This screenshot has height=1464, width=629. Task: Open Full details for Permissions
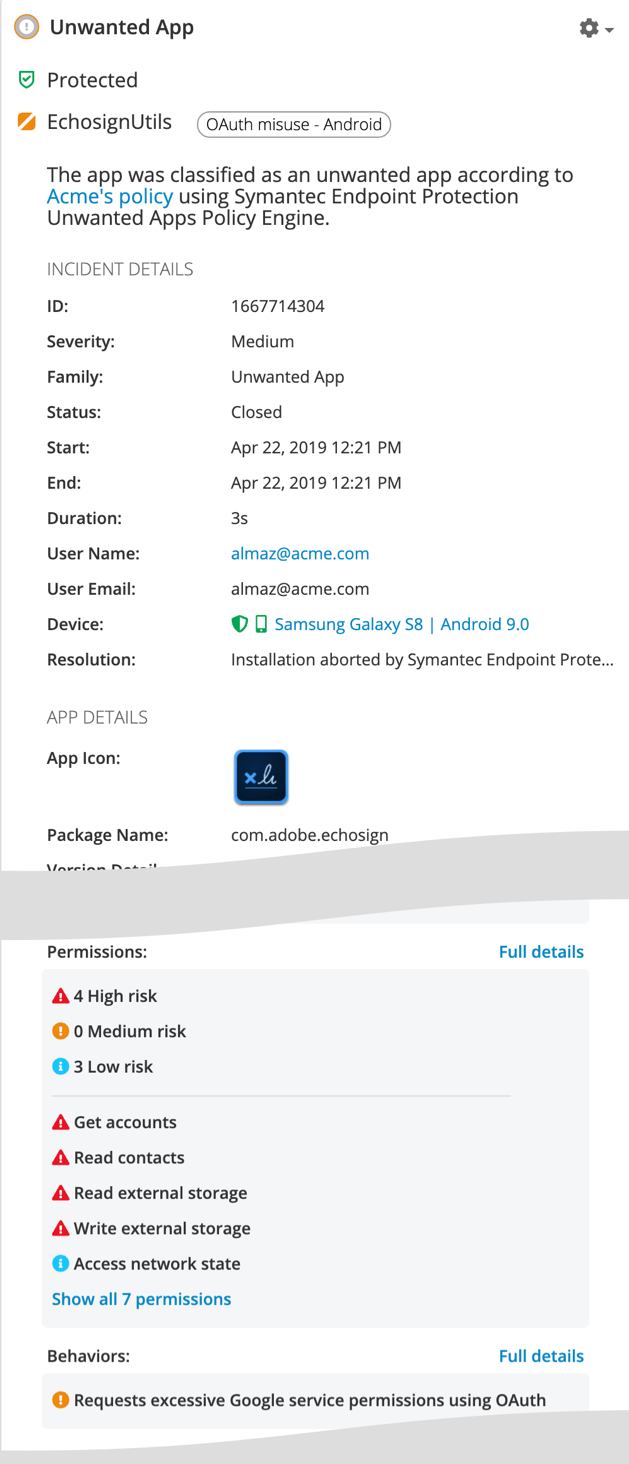[x=541, y=952]
